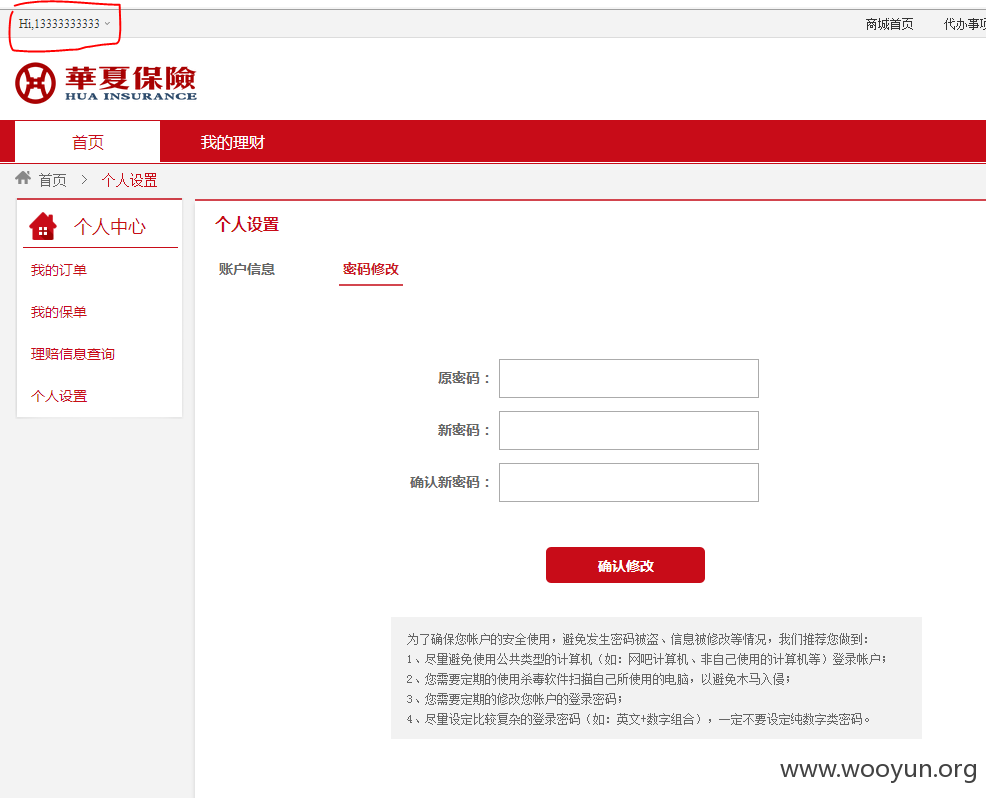Click the home icon in breadcrumb

pos(23,178)
